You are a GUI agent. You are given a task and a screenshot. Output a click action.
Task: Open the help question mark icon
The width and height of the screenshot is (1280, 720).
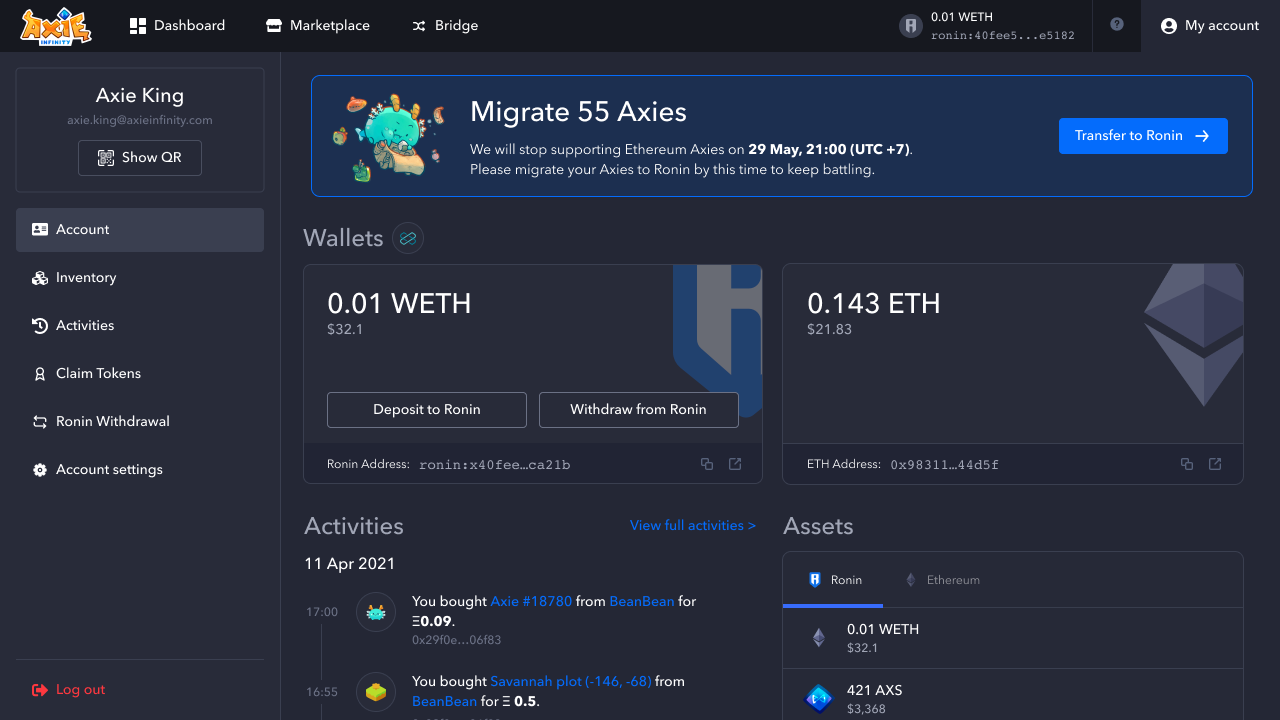(x=1117, y=25)
